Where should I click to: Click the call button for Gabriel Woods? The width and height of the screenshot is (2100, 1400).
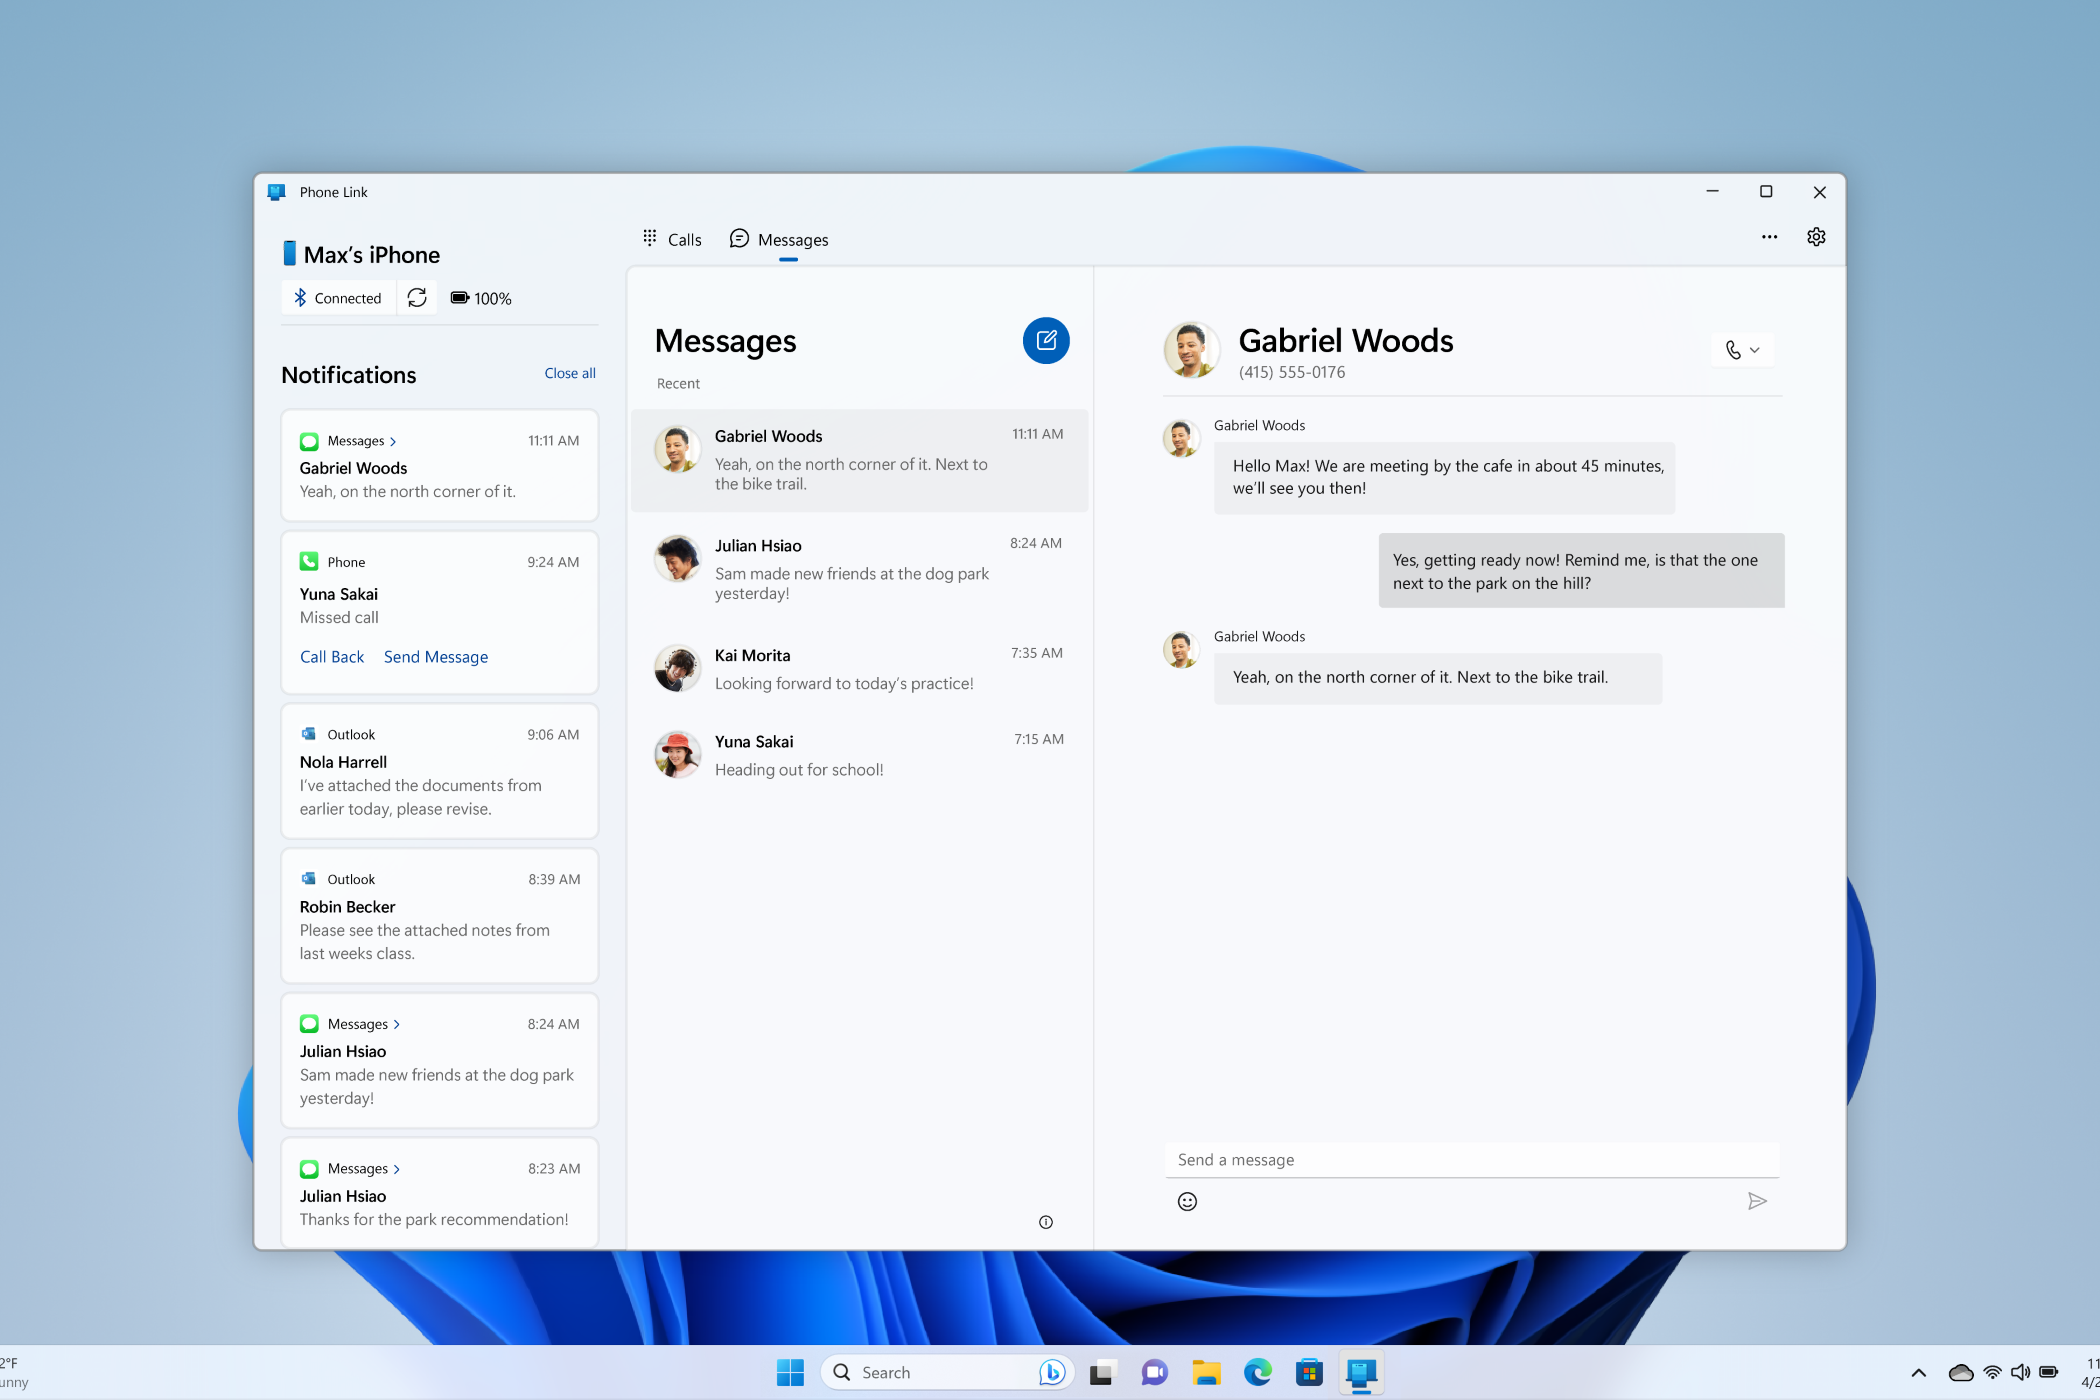click(x=1731, y=348)
